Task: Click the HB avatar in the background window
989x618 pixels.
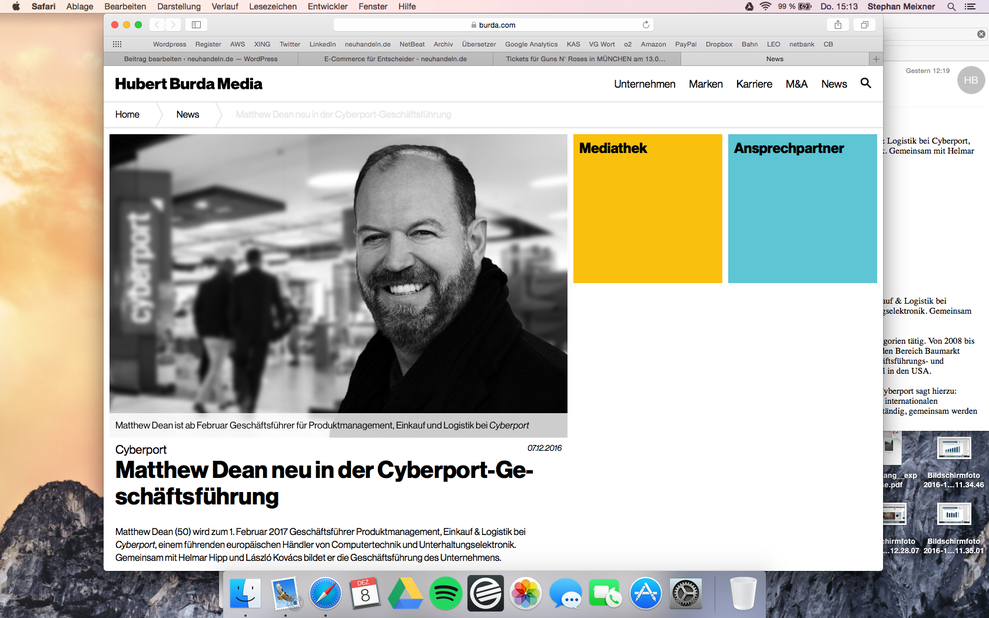Action: point(971,80)
